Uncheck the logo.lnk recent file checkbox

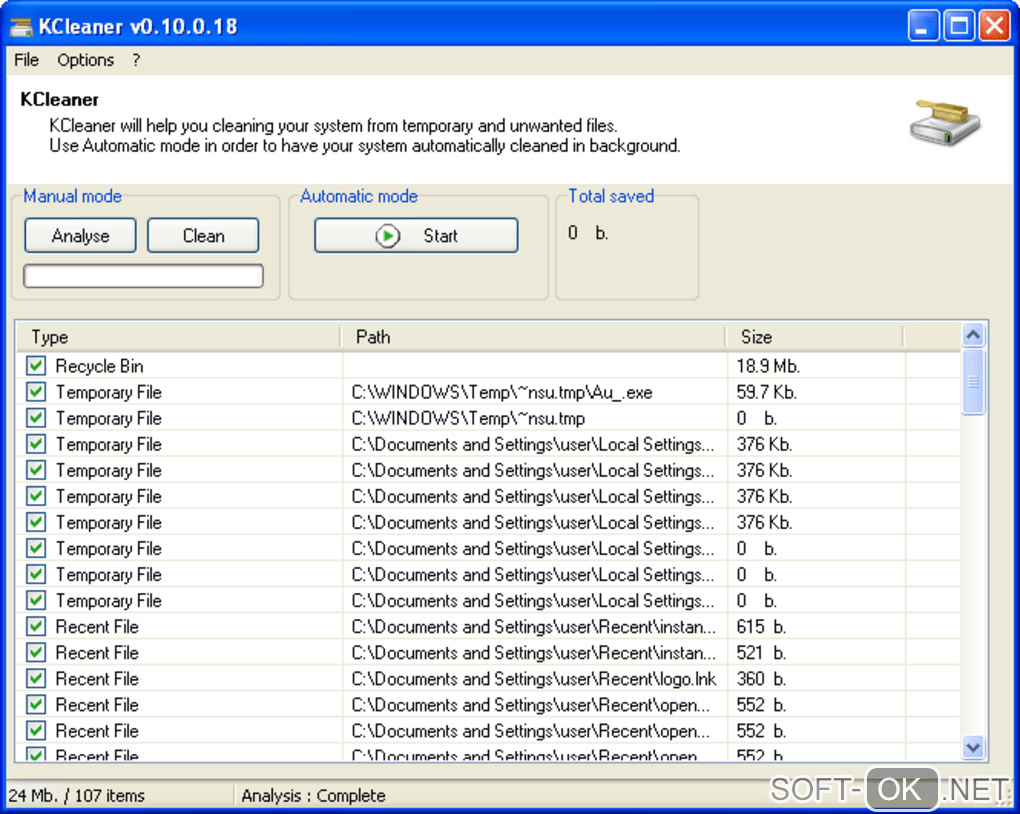click(x=36, y=679)
